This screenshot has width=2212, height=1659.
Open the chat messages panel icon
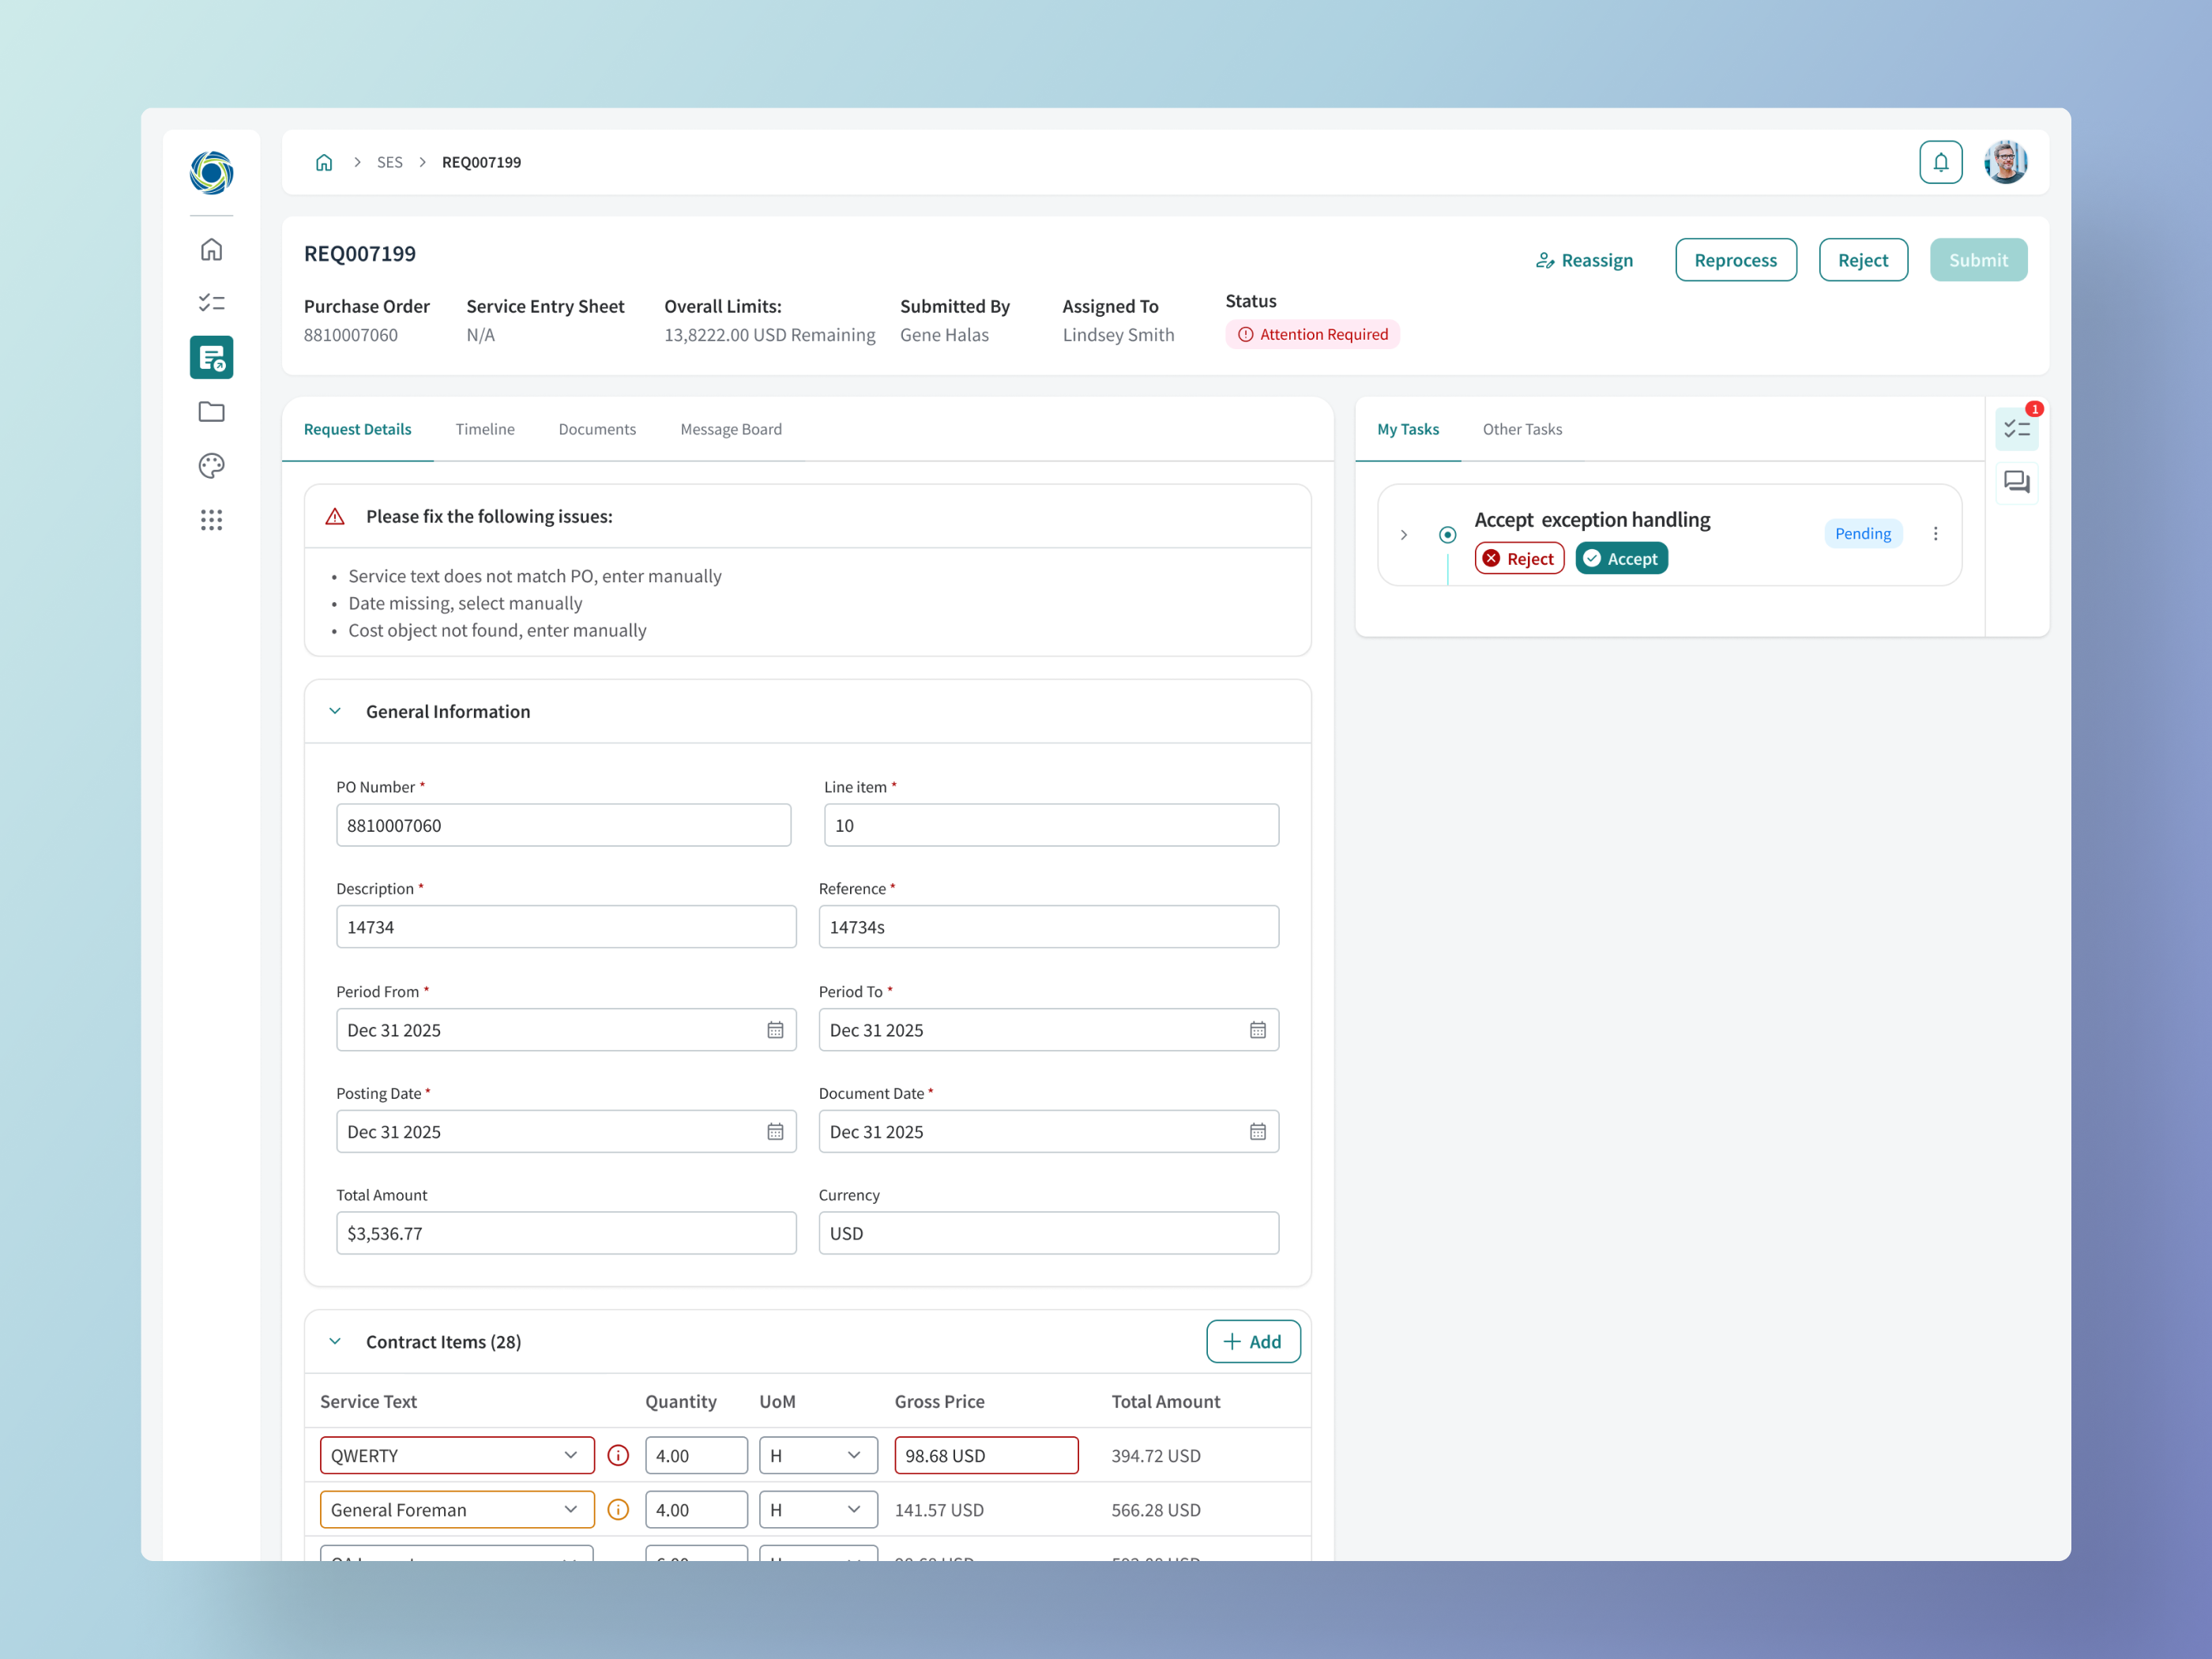pyautogui.click(x=2017, y=483)
